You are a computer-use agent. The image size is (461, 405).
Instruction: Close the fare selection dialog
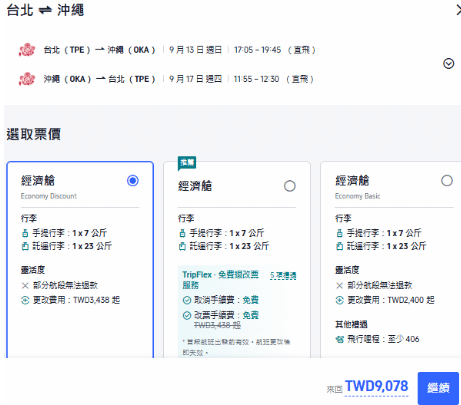pos(458,11)
